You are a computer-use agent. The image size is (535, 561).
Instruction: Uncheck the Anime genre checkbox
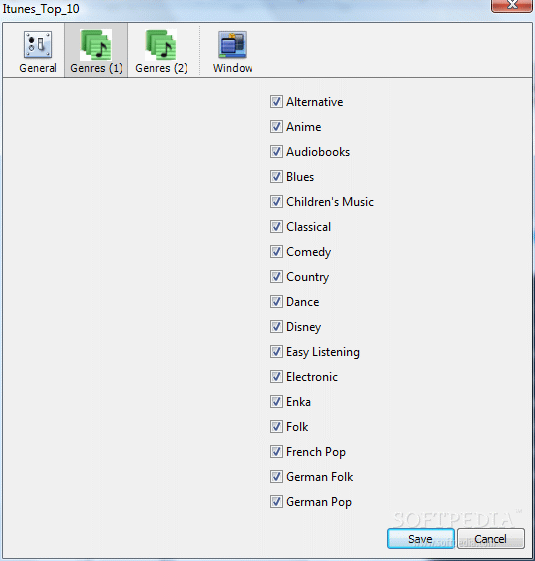point(276,127)
